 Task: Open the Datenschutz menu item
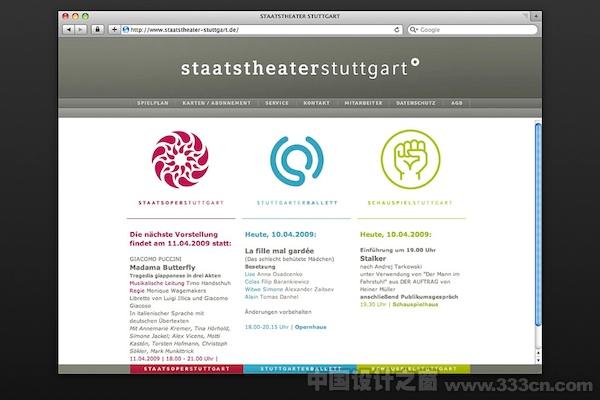click(x=416, y=103)
